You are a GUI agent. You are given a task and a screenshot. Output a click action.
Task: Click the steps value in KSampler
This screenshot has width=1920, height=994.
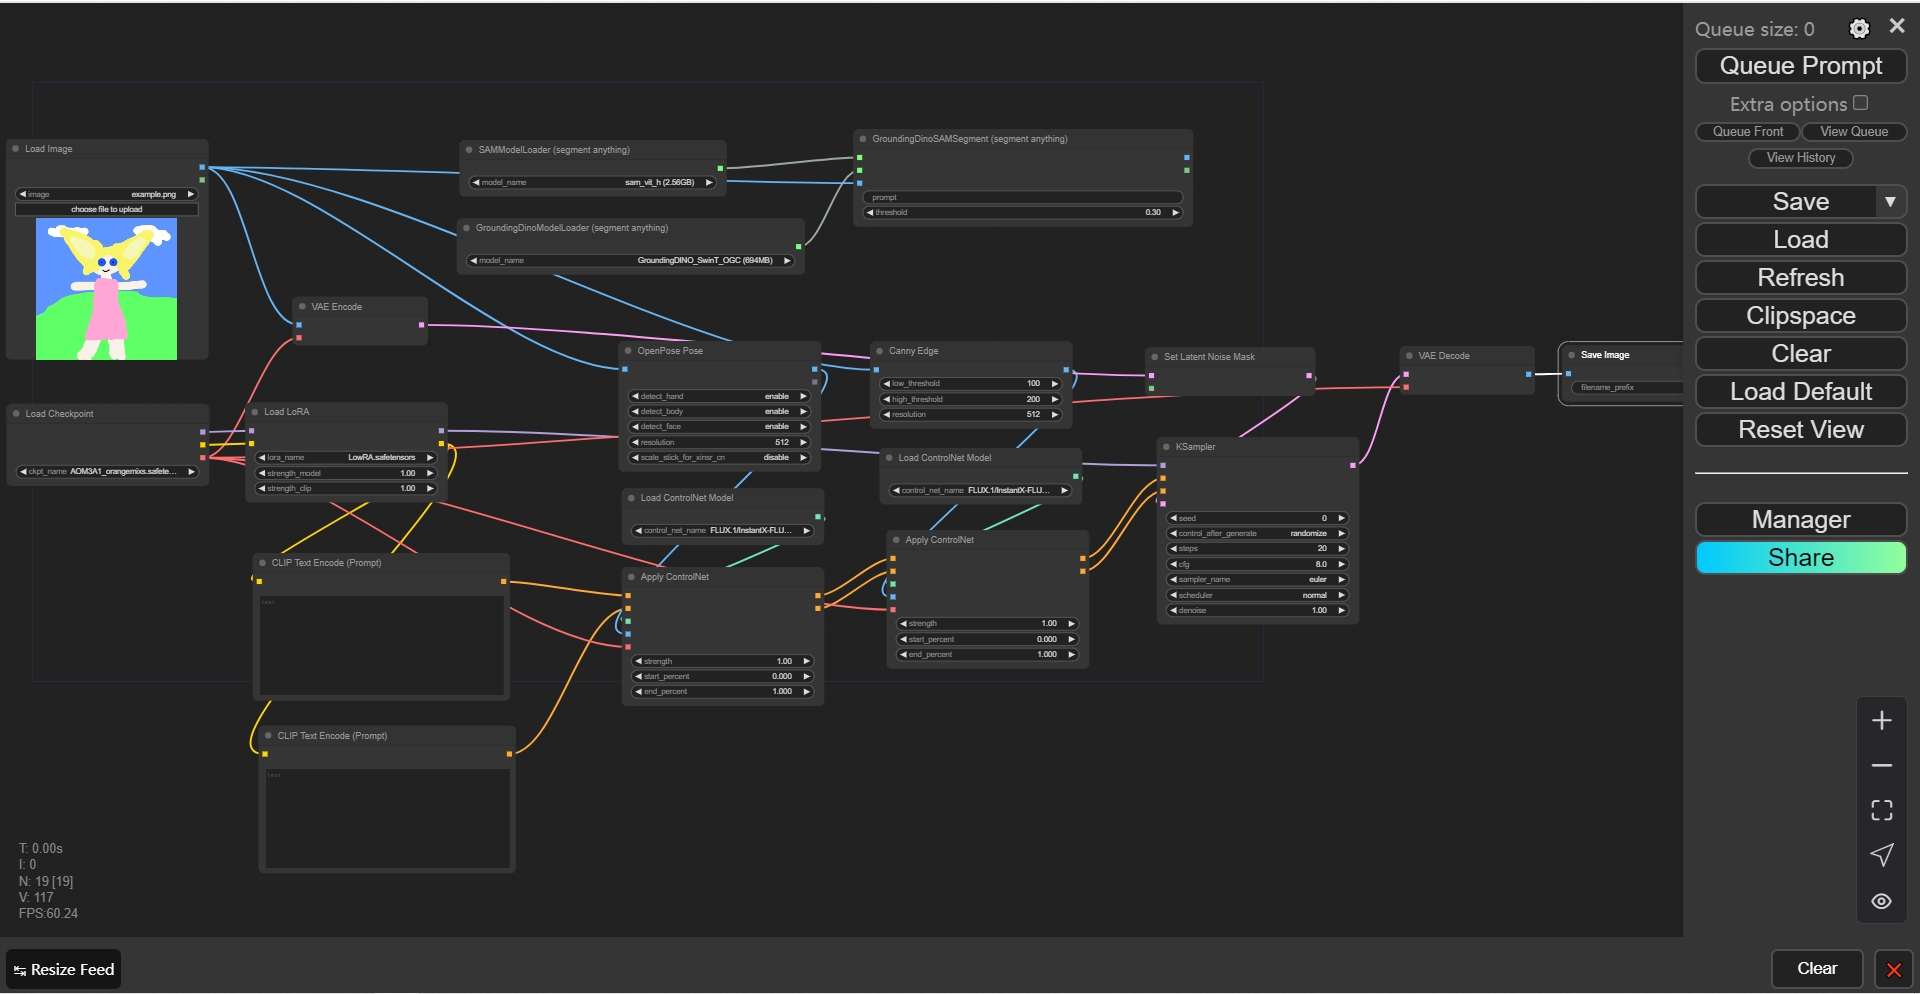1258,549
